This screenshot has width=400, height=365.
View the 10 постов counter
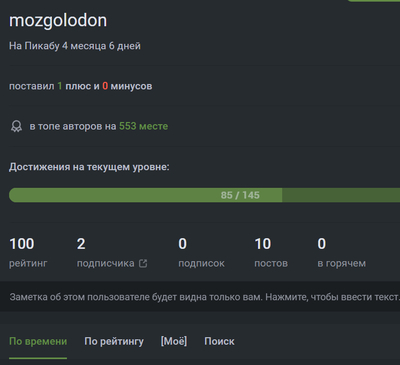(x=271, y=252)
